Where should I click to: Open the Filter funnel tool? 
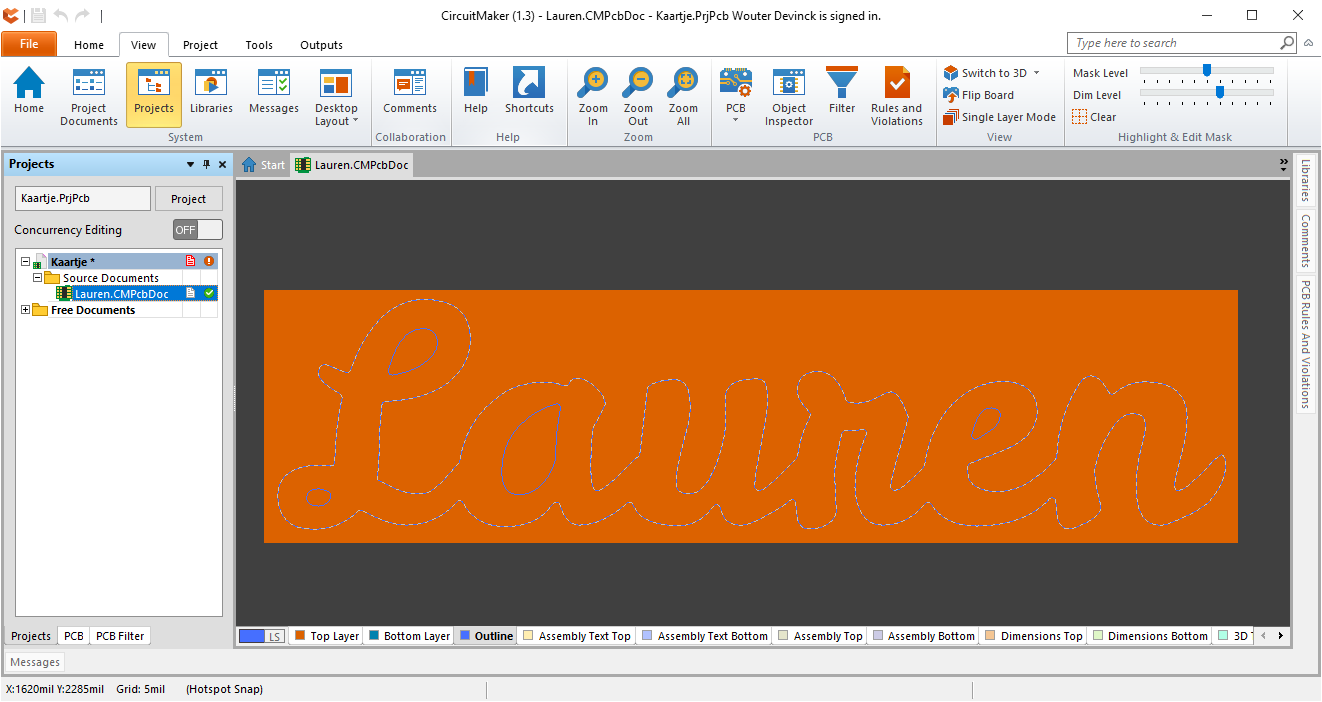pyautogui.click(x=842, y=91)
